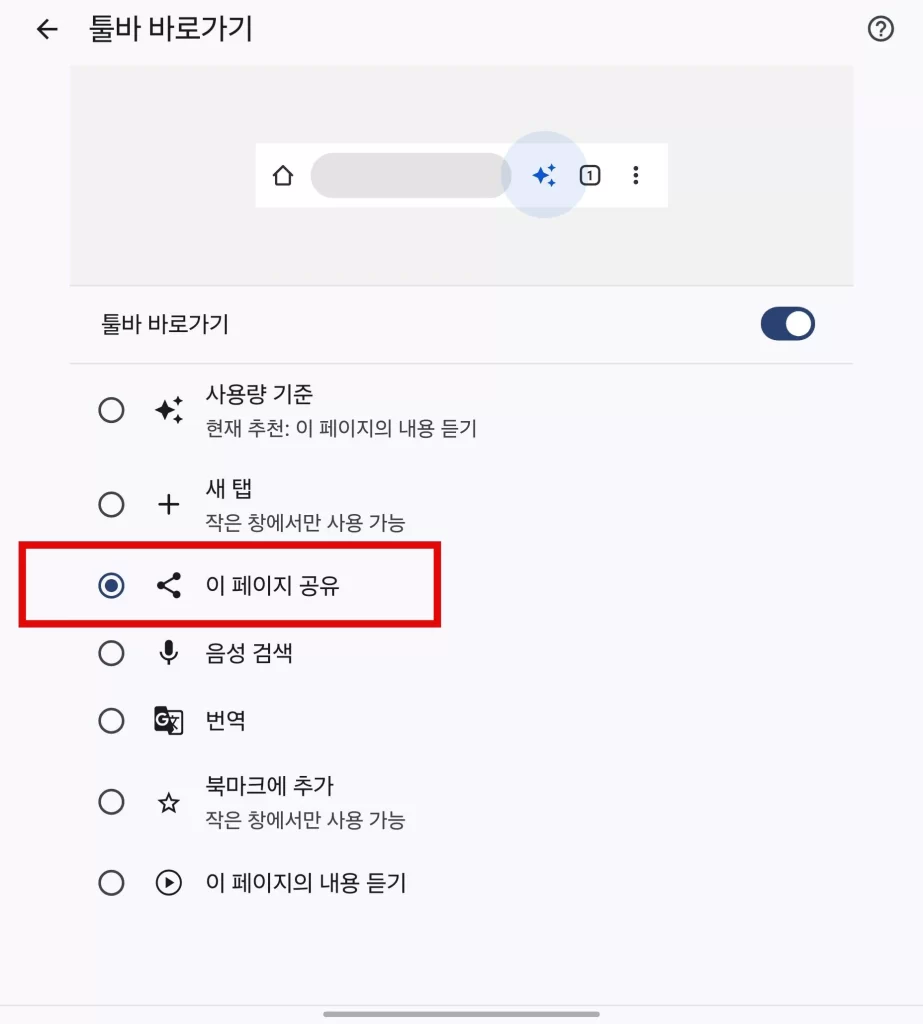Click the address bar in the toolbar preview
923x1024 pixels.
(x=410, y=175)
